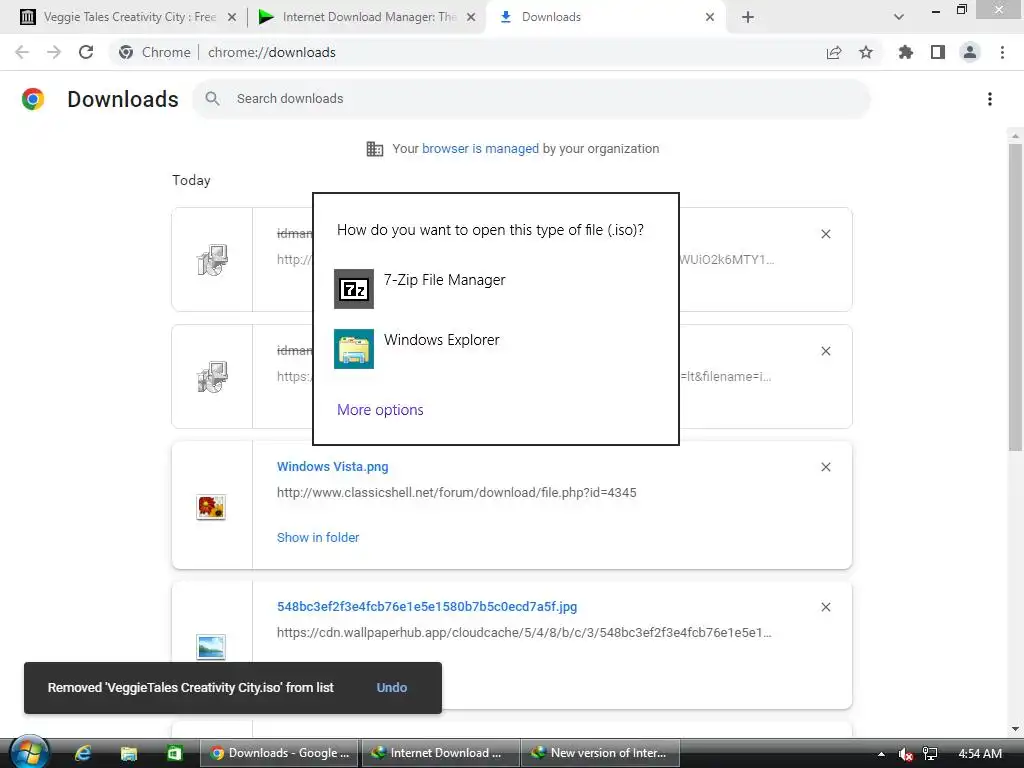Remove the second idman download from the list
Viewport: 1024px width, 768px height.
(x=825, y=351)
